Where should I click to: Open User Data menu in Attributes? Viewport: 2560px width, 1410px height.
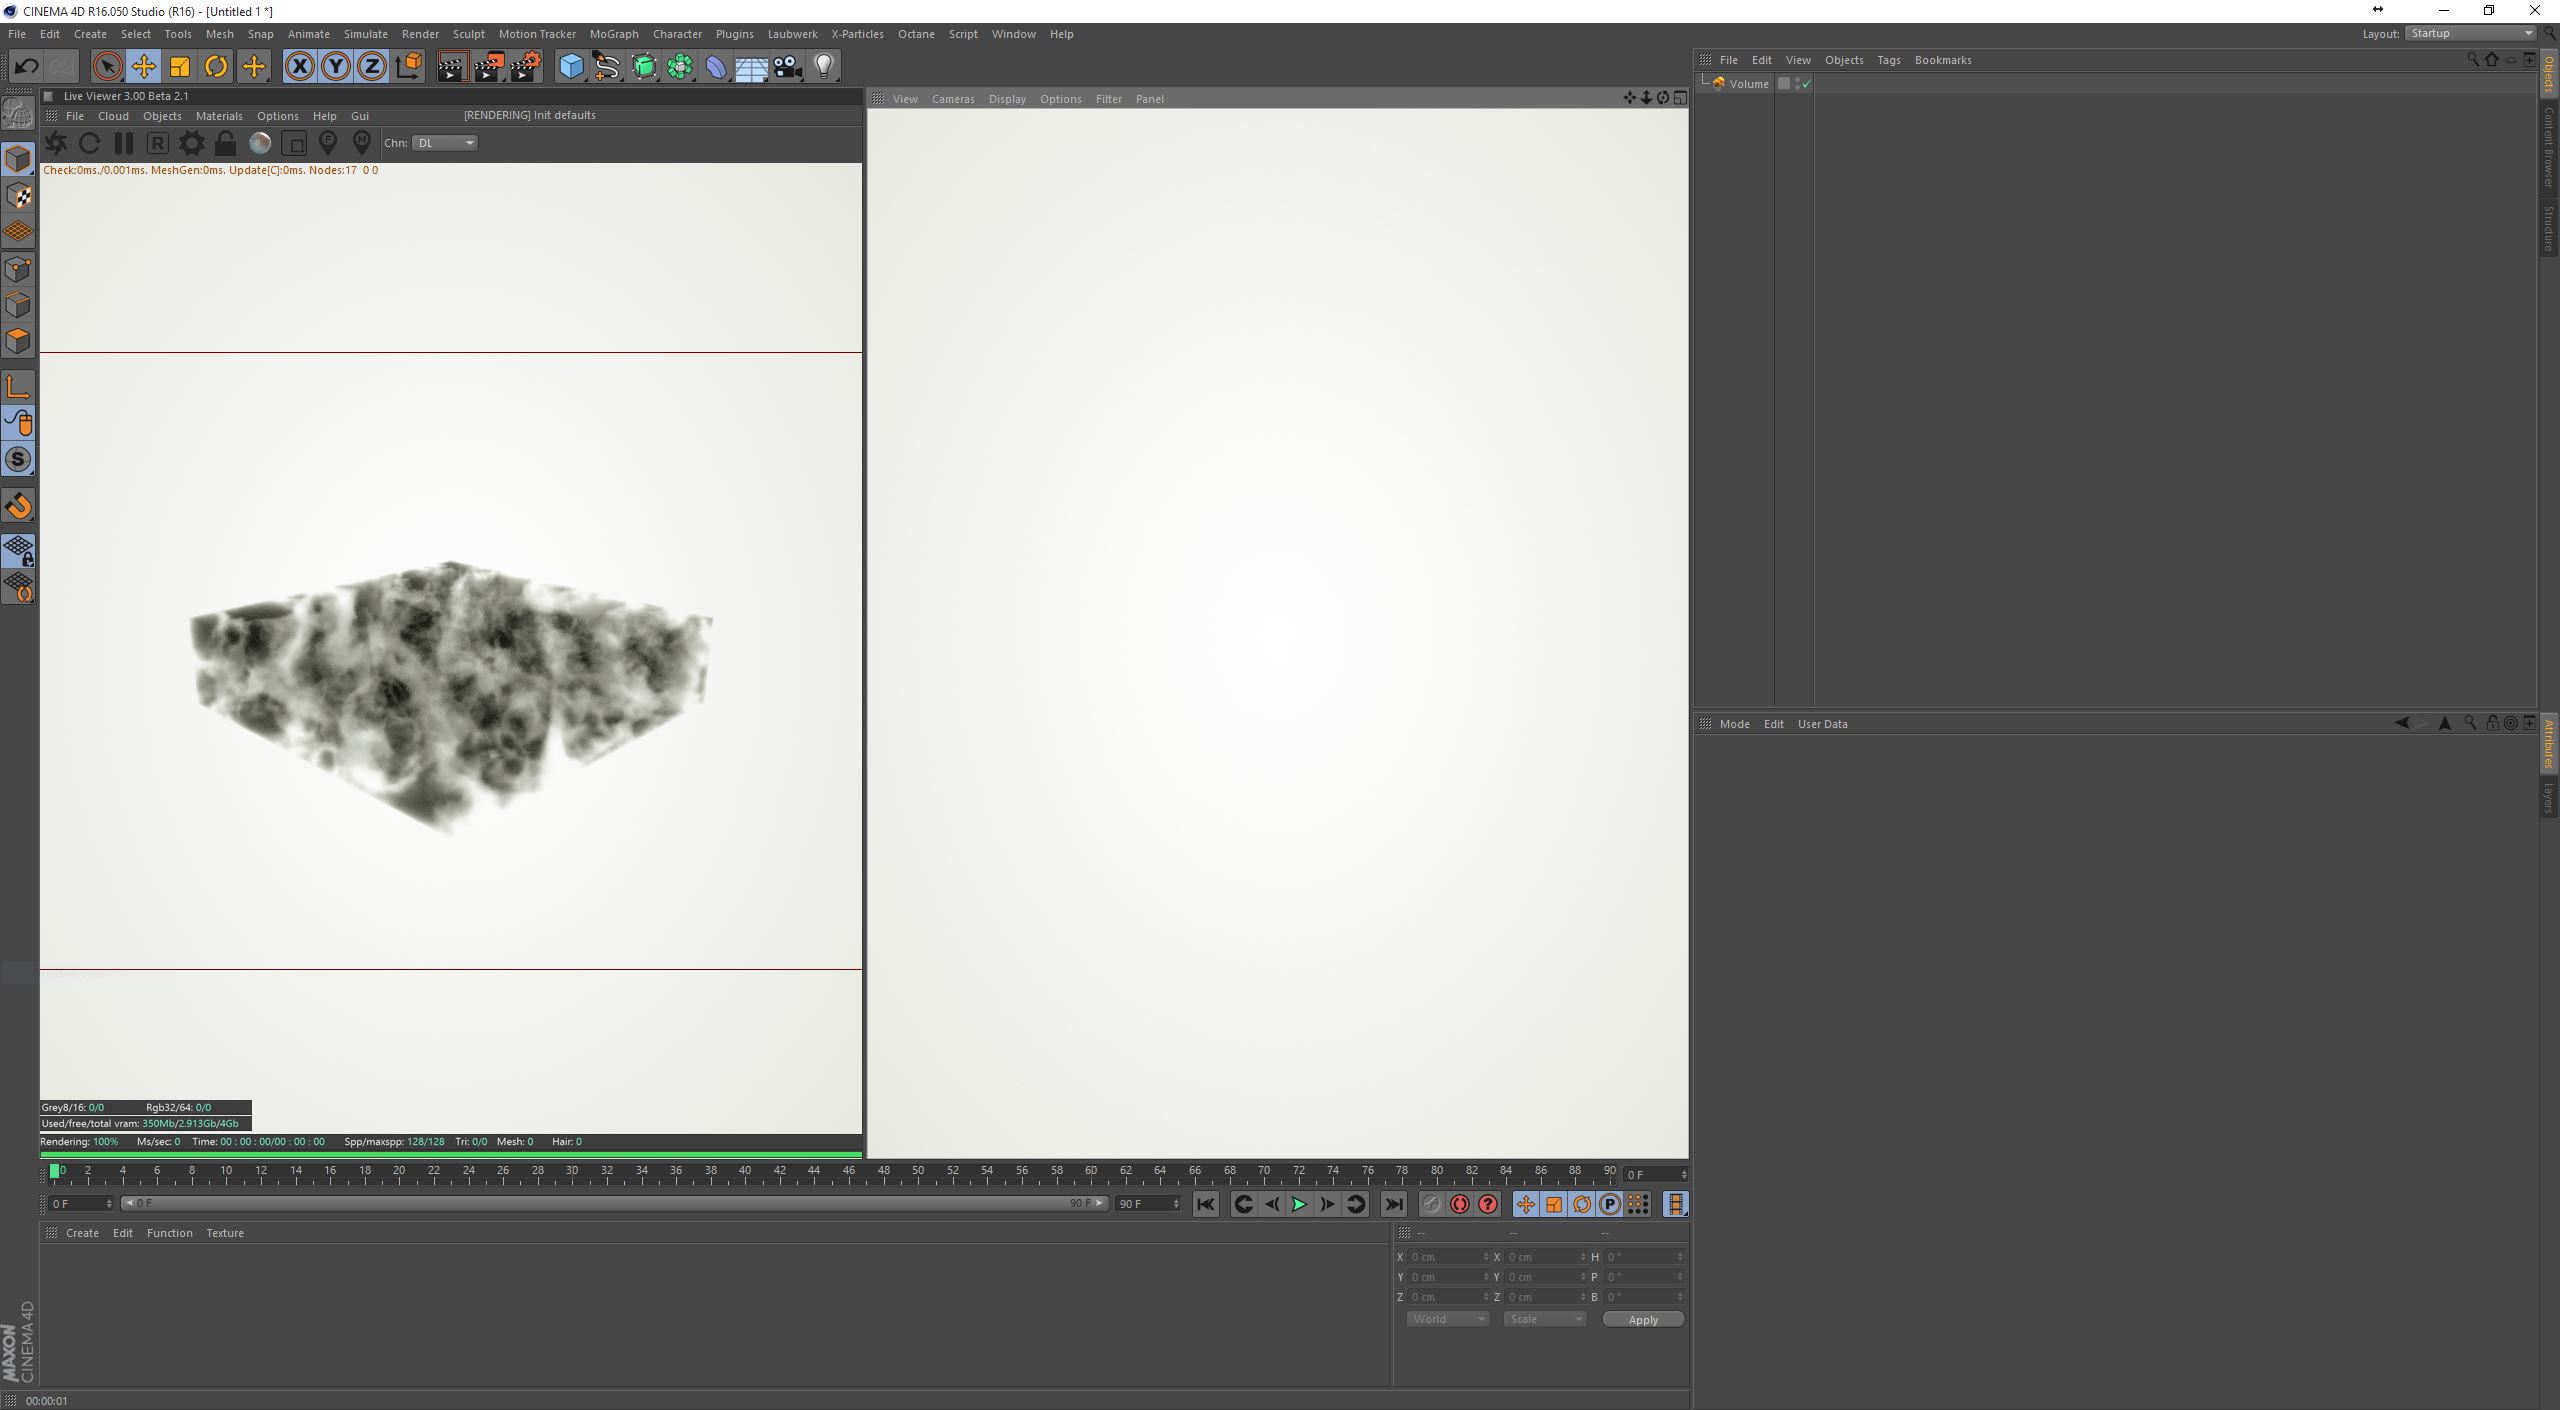(1822, 724)
